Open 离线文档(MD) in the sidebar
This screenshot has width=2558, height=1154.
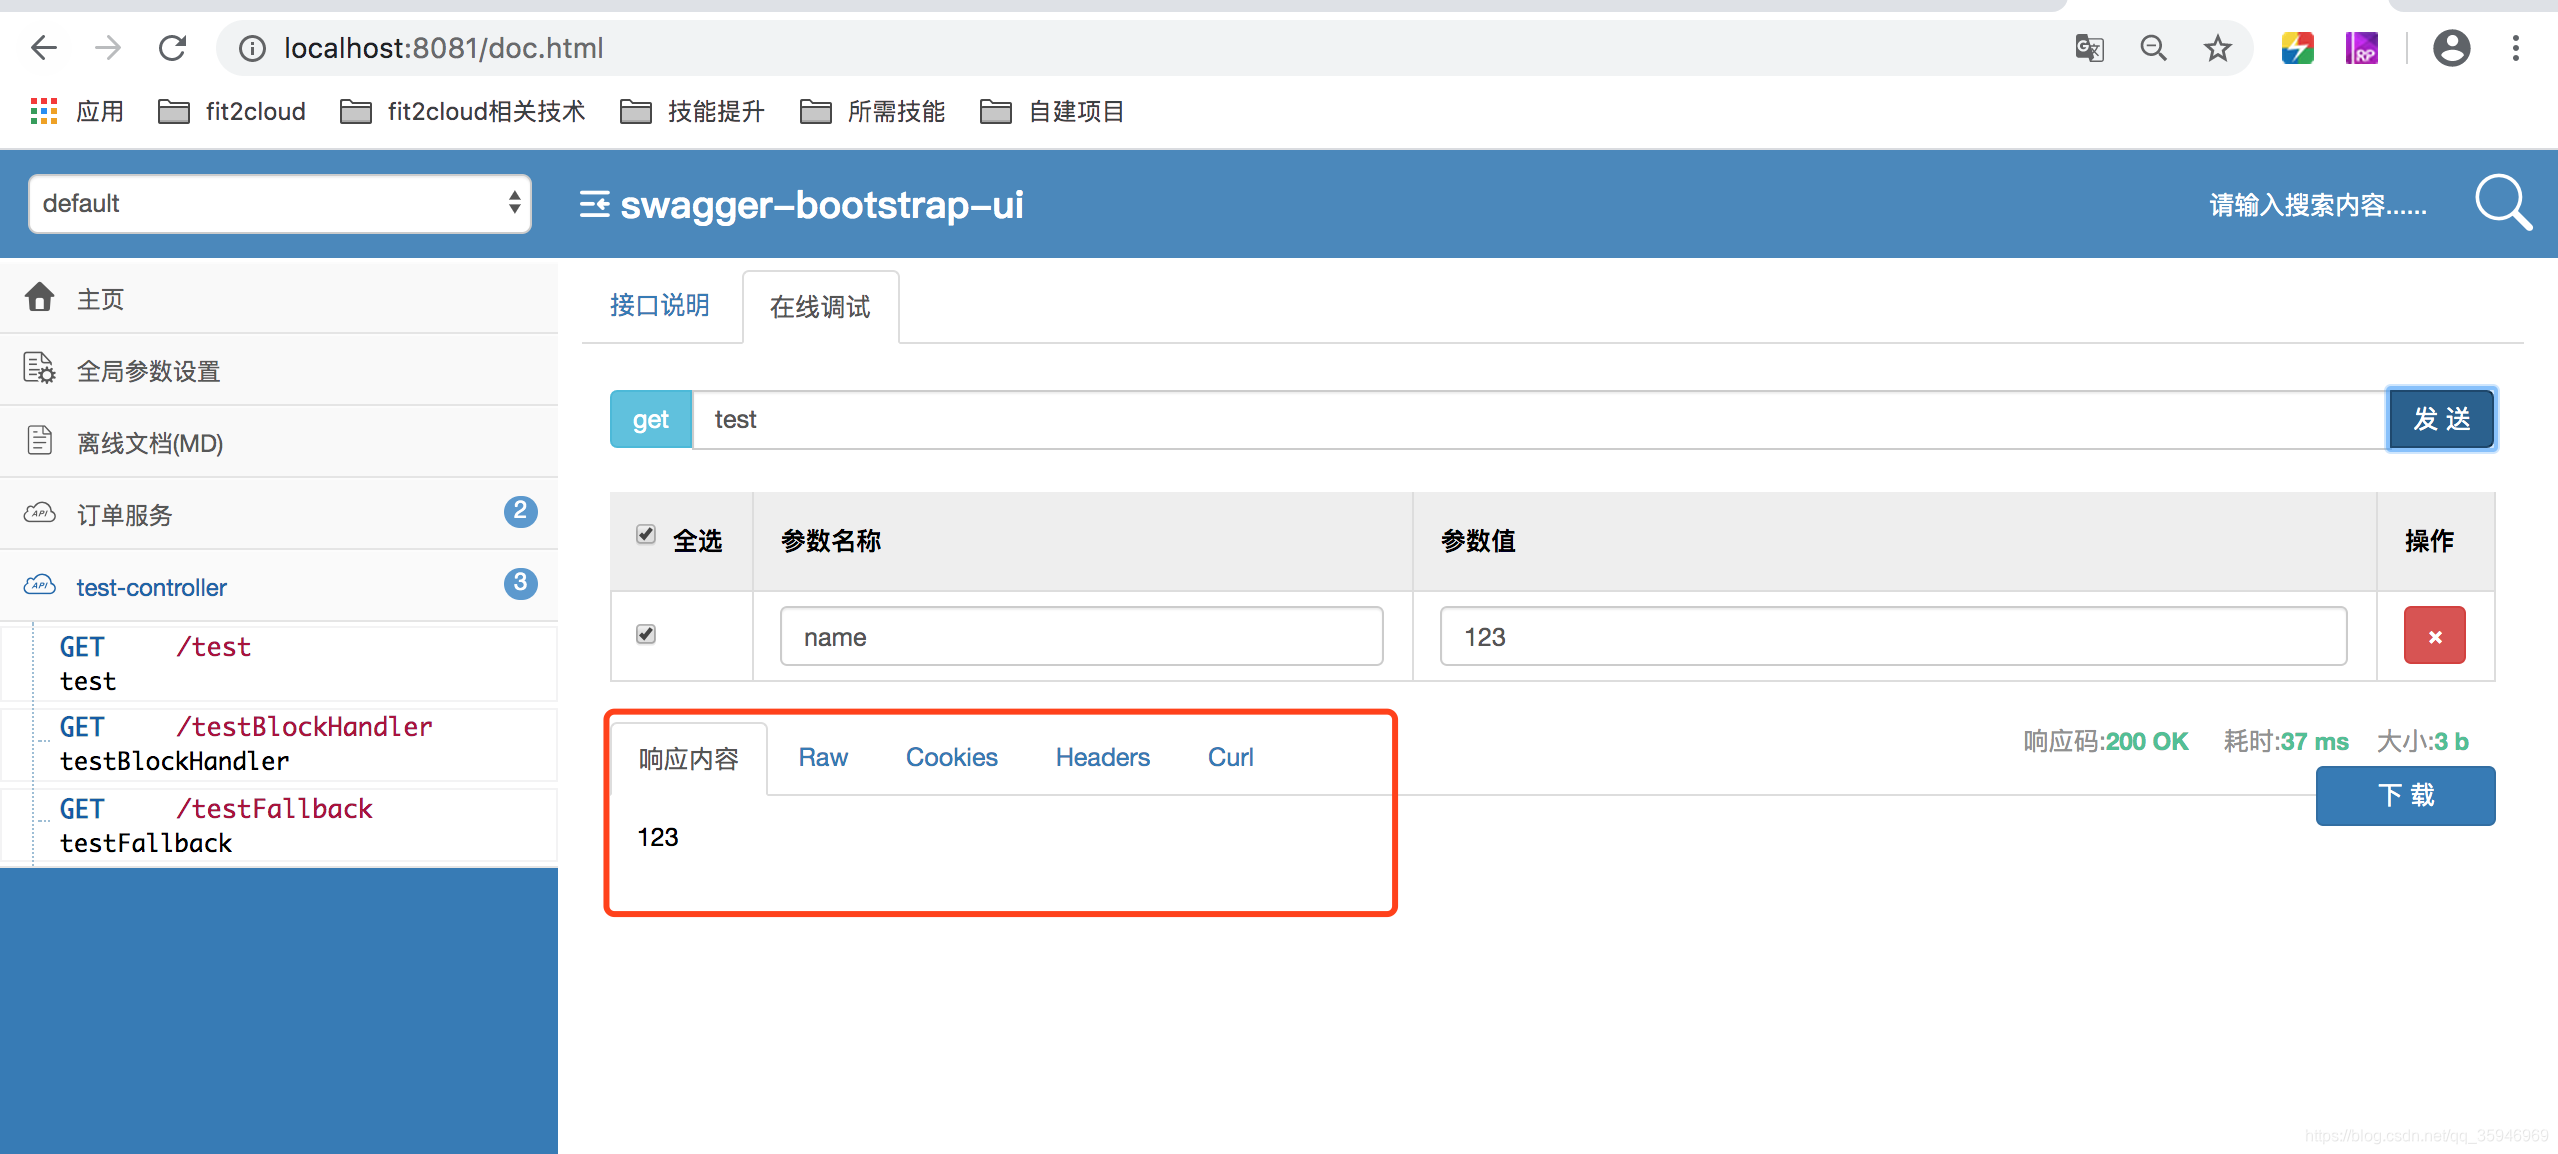coord(279,442)
